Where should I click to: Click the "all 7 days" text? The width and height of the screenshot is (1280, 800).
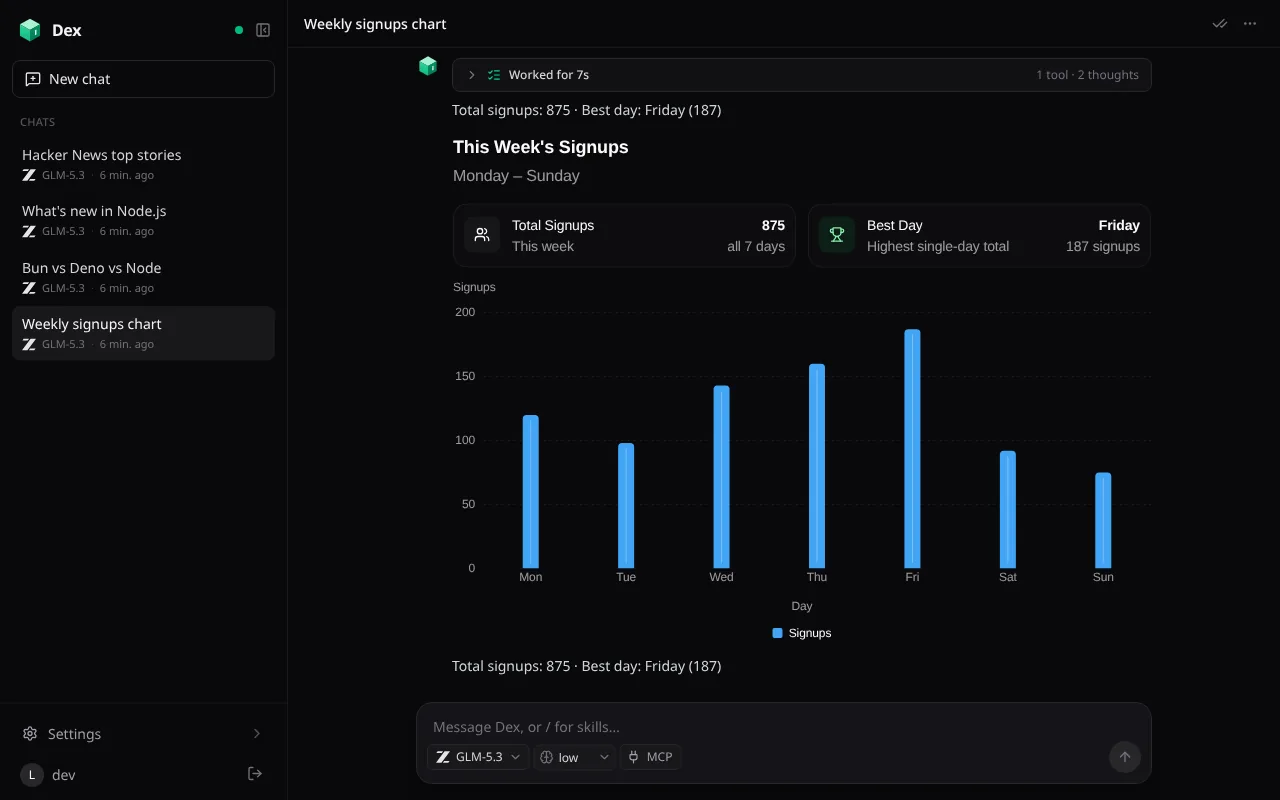(756, 246)
